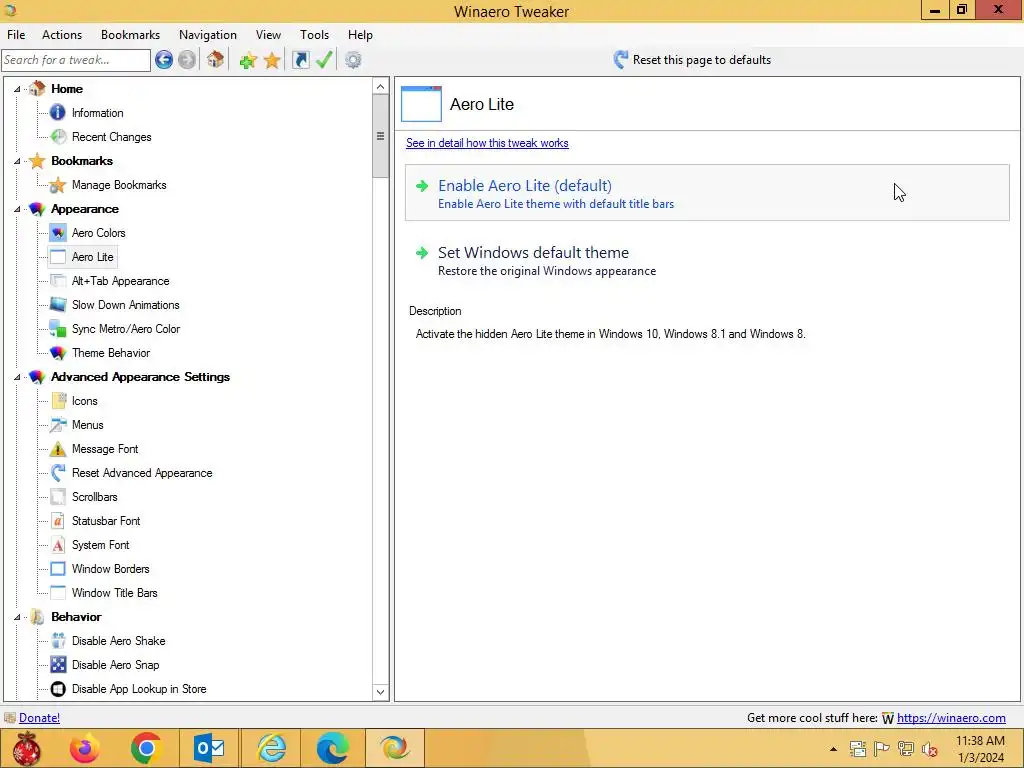Image resolution: width=1024 pixels, height=768 pixels.
Task: Click the Reset Advanced Appearance icon
Action: tap(57, 472)
